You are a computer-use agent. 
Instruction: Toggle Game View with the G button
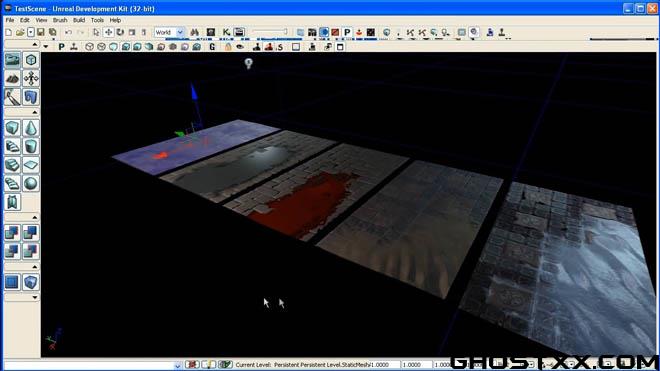click(212, 47)
